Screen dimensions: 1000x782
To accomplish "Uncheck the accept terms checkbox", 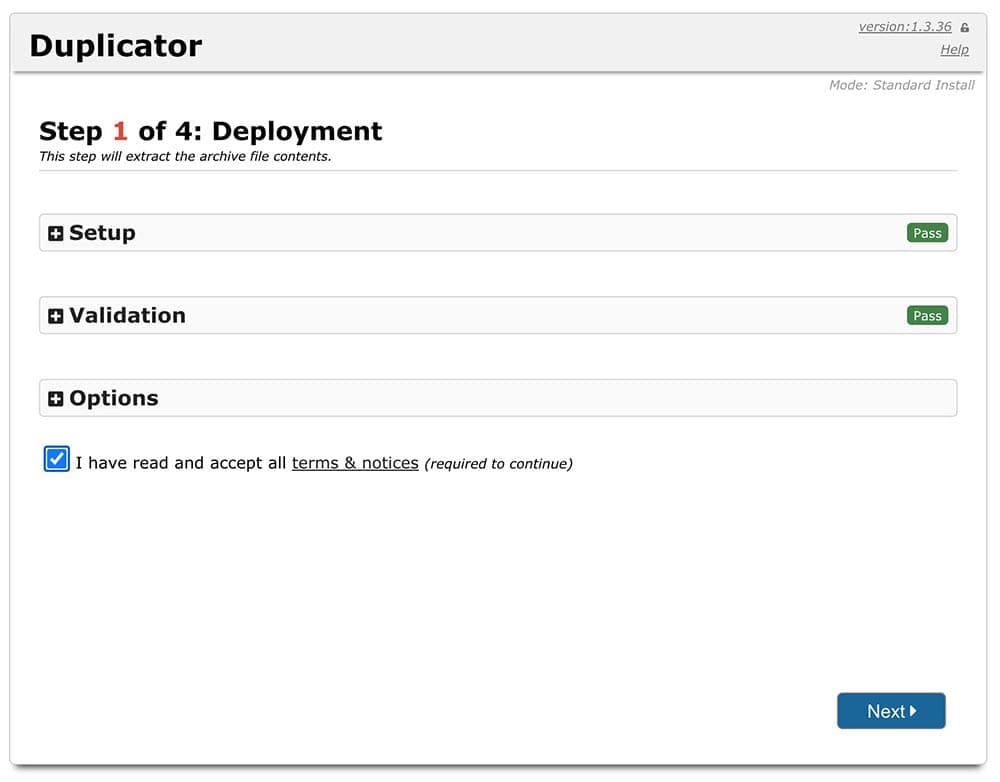I will pos(56,459).
